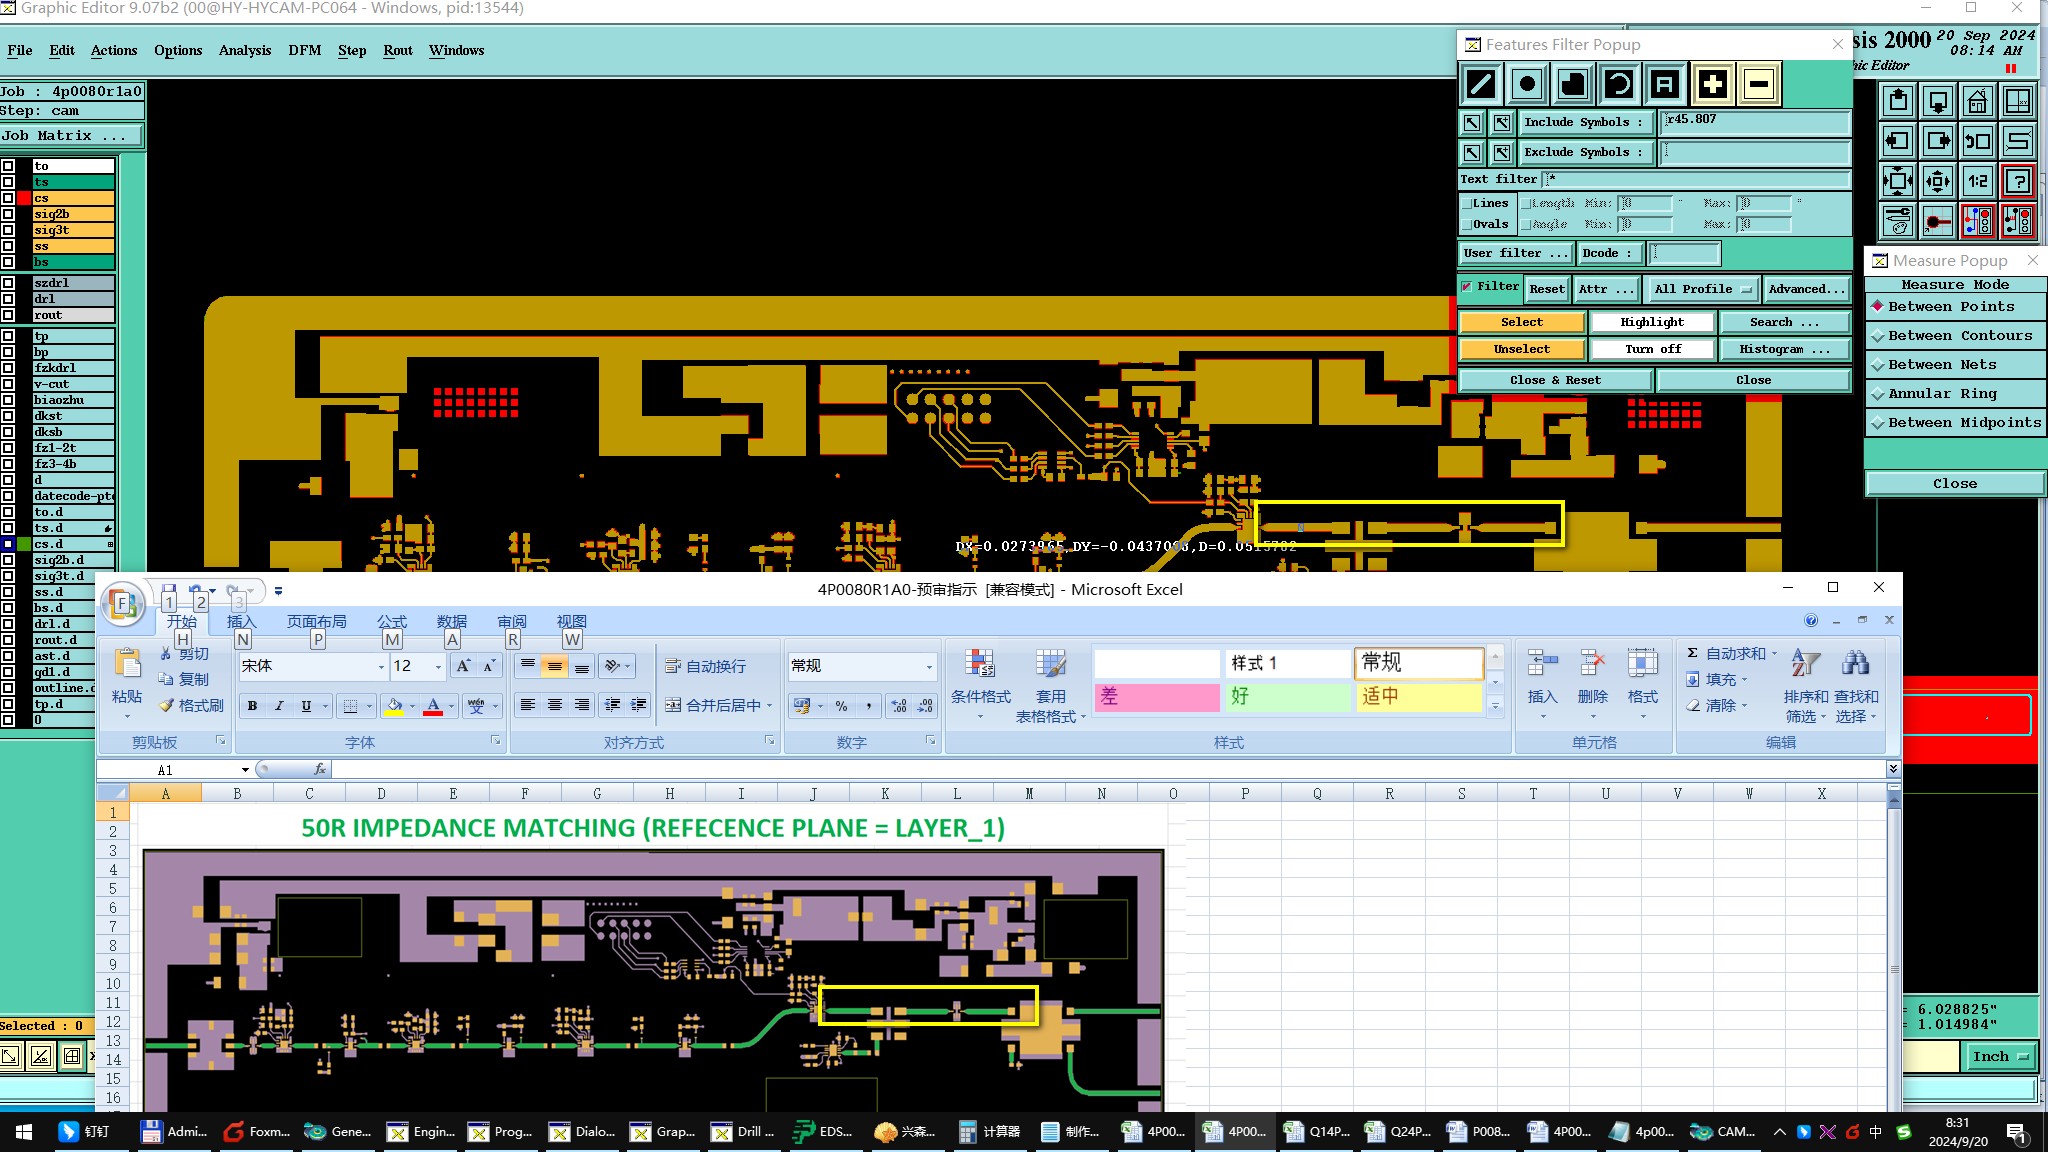Click the arc feature filter icon

pos(1618,84)
